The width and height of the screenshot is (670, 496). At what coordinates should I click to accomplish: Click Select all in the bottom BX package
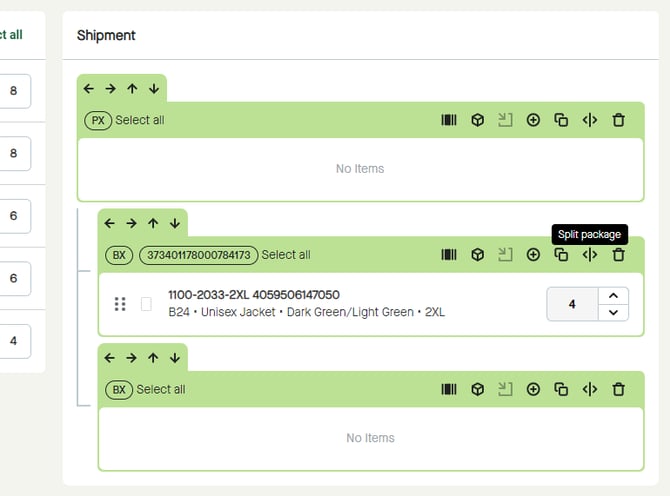[x=160, y=389]
